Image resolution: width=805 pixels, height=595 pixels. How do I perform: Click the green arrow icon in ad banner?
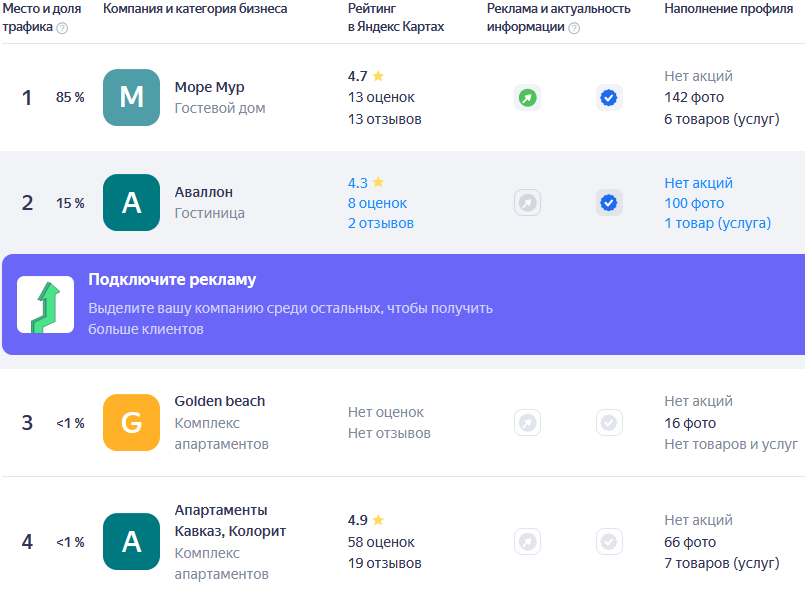pos(46,305)
